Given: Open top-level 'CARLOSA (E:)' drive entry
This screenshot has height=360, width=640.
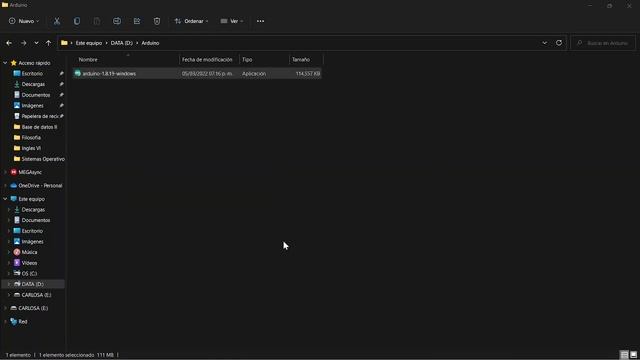Looking at the screenshot, I should click(33, 308).
